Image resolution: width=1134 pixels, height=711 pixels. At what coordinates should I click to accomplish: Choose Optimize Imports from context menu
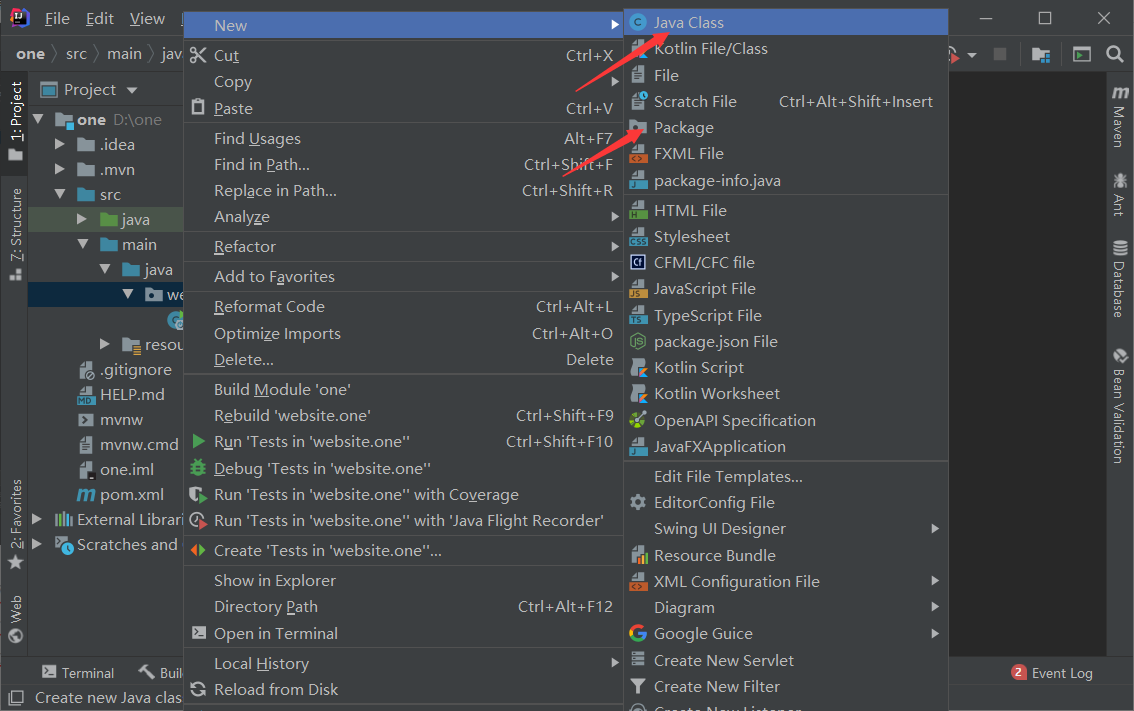pos(404,333)
